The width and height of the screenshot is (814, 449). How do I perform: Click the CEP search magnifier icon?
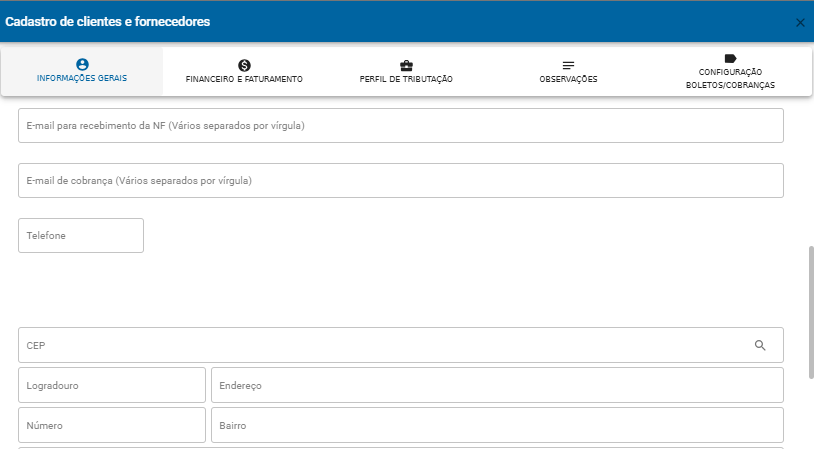click(x=760, y=345)
